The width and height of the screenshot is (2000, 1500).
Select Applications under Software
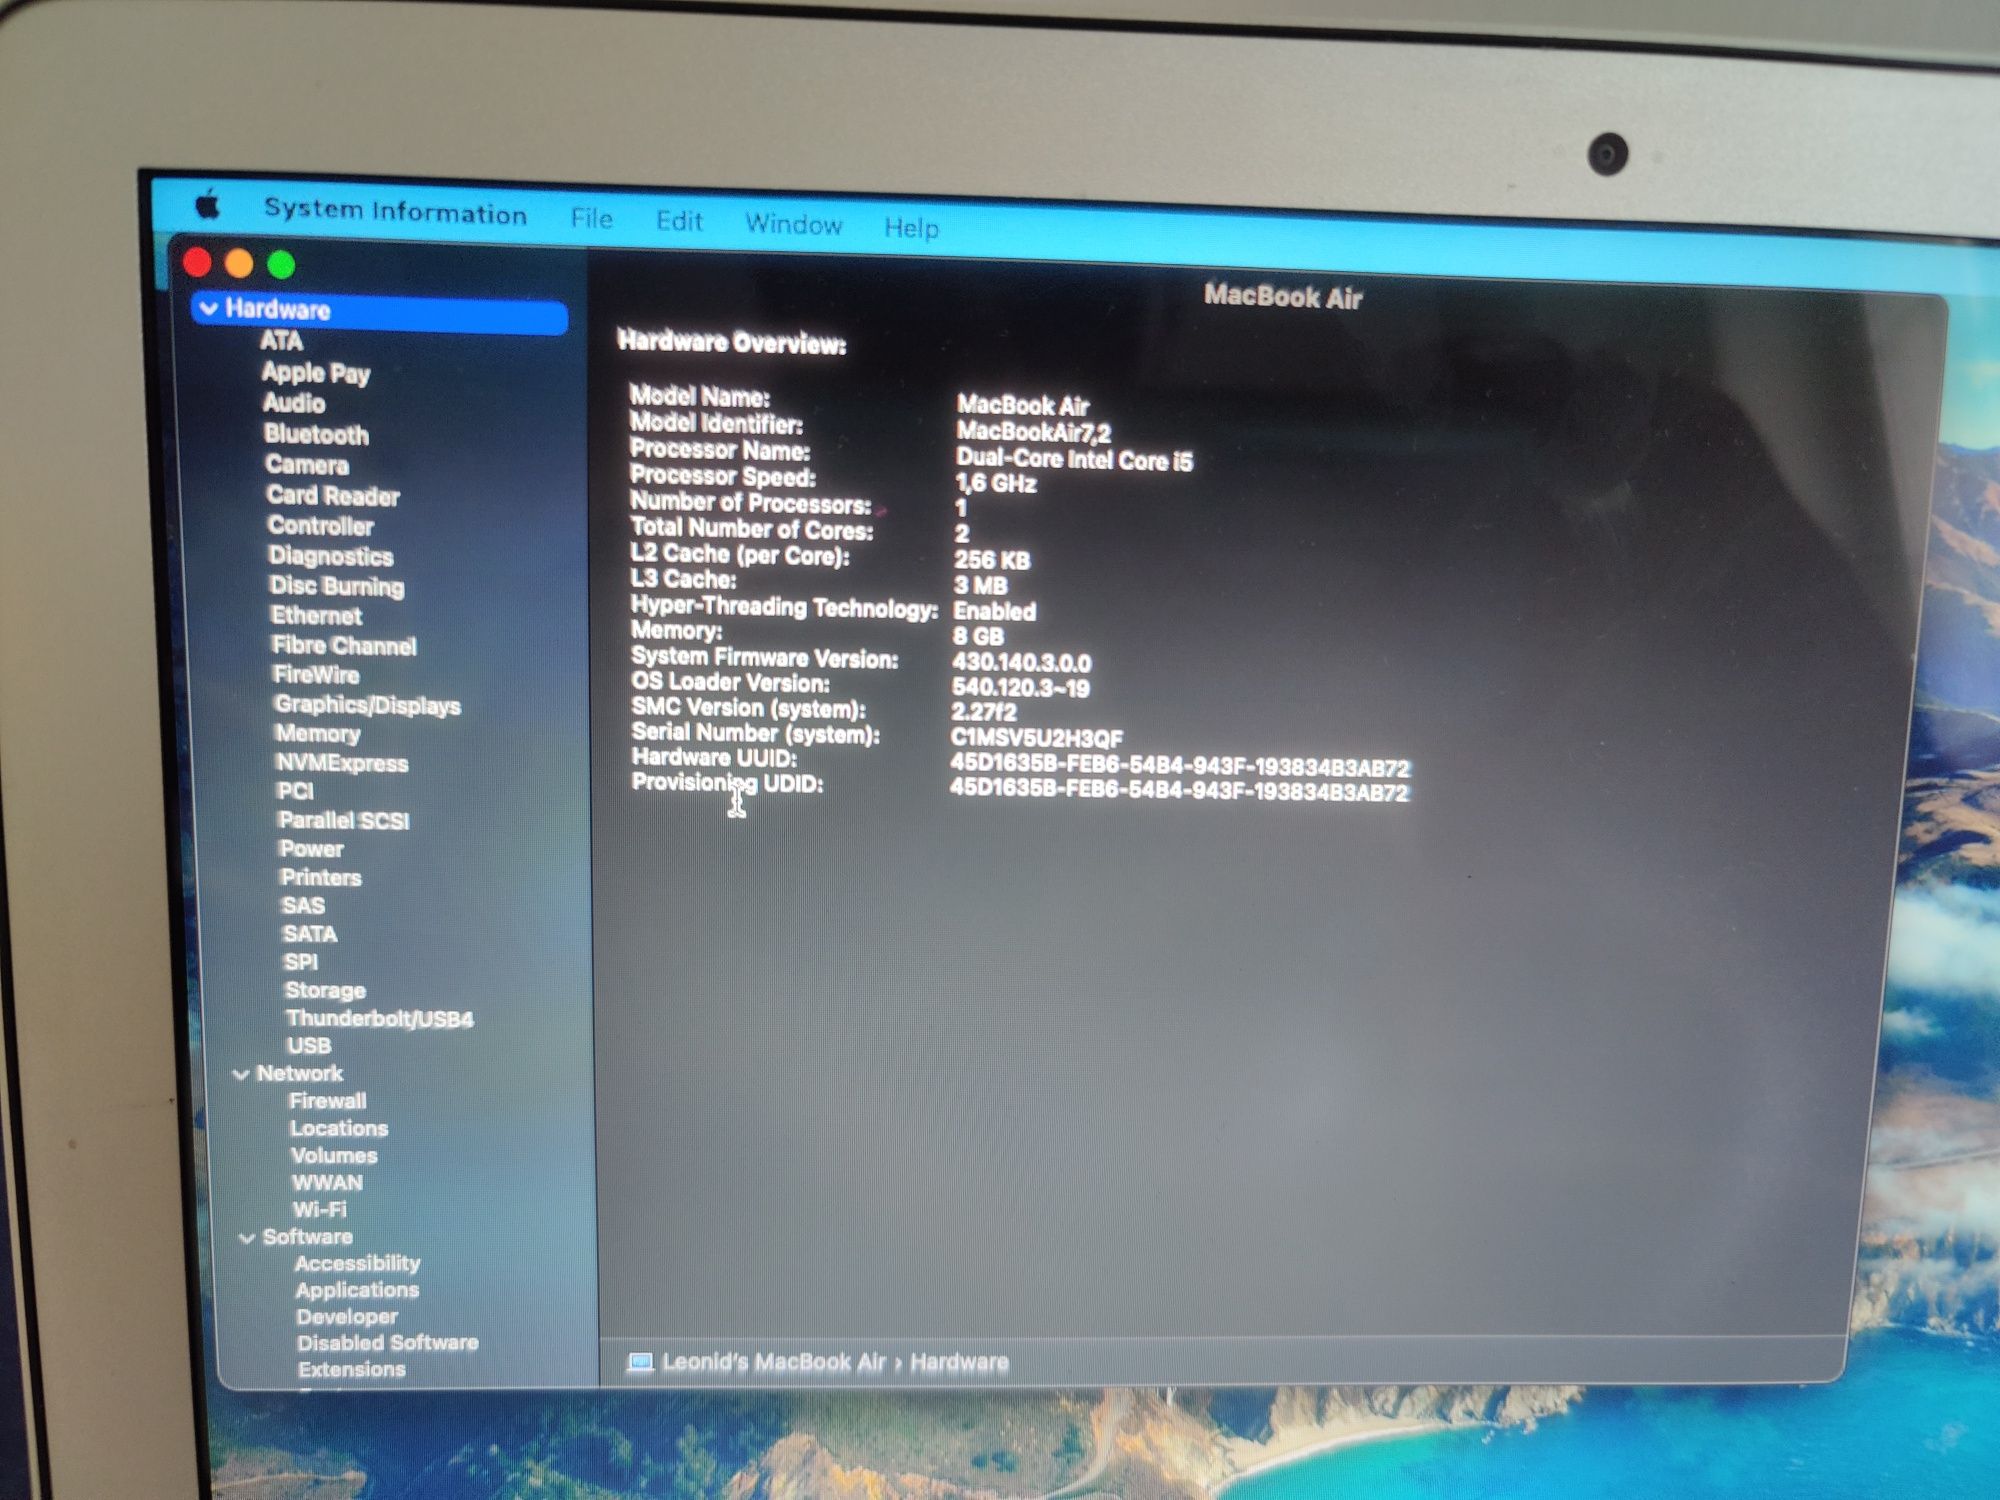(357, 1290)
